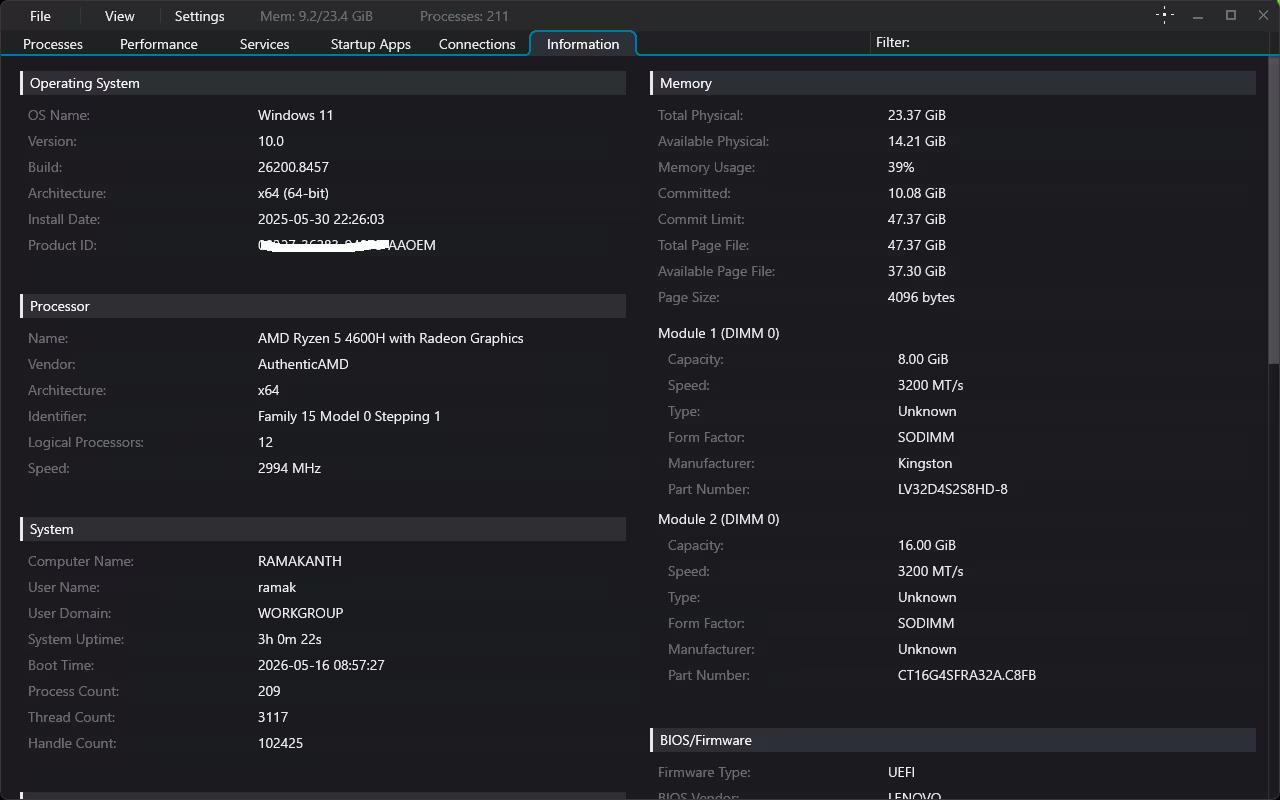Select Family 15 Model 0 Stepping 1
Screen dimensions: 1280x800
pyautogui.click(x=349, y=416)
